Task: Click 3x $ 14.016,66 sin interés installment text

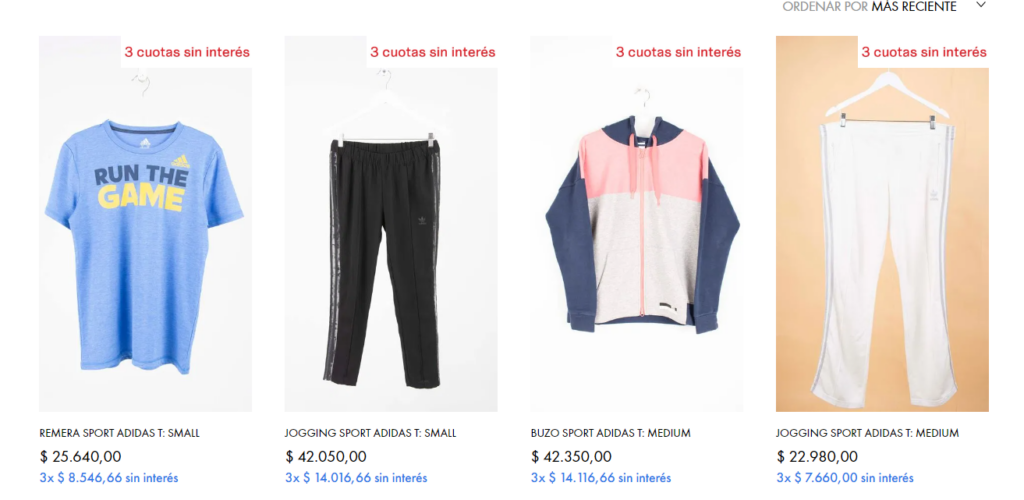Action: pos(356,478)
